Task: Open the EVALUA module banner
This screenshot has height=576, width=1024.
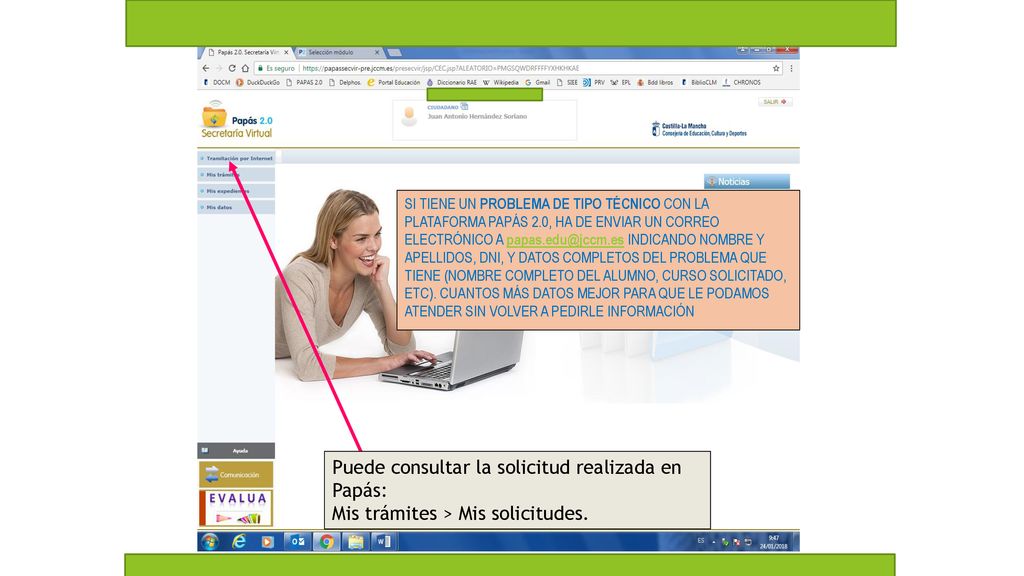Action: [236, 508]
